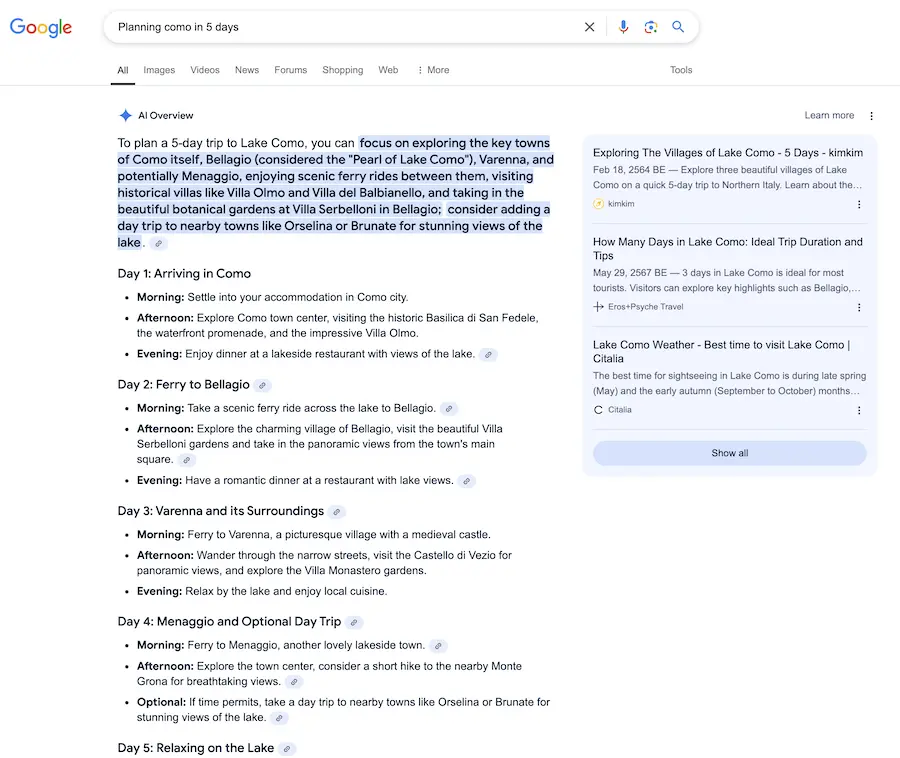Open the citation chip next to Ferry to Bellagio

(x=262, y=384)
